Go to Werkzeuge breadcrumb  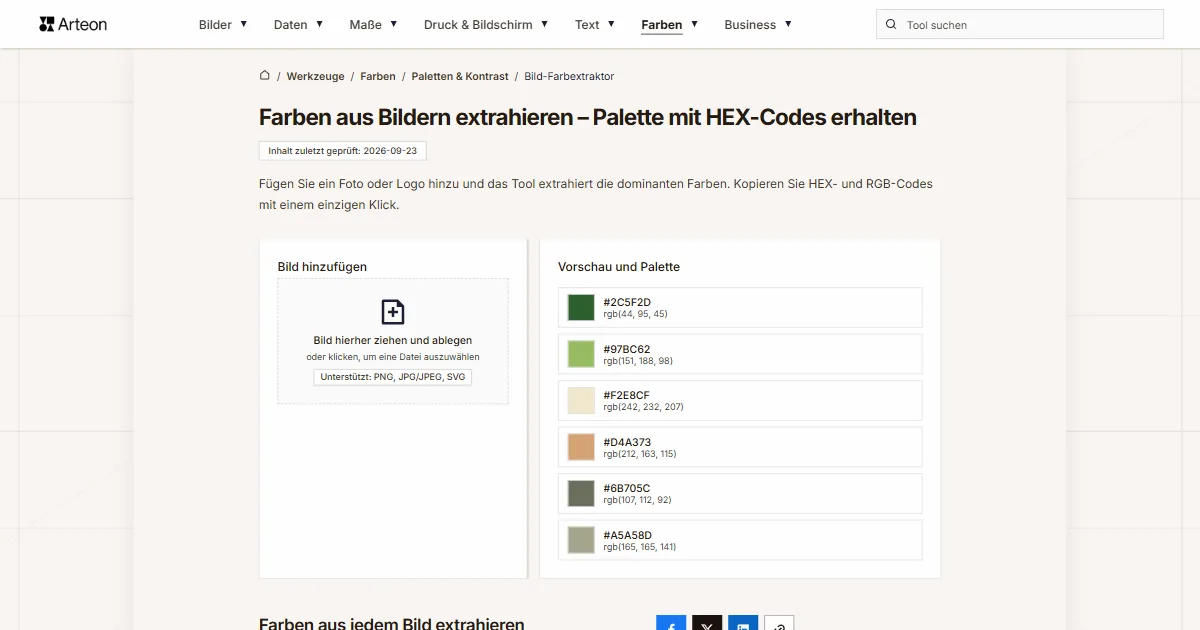click(315, 76)
